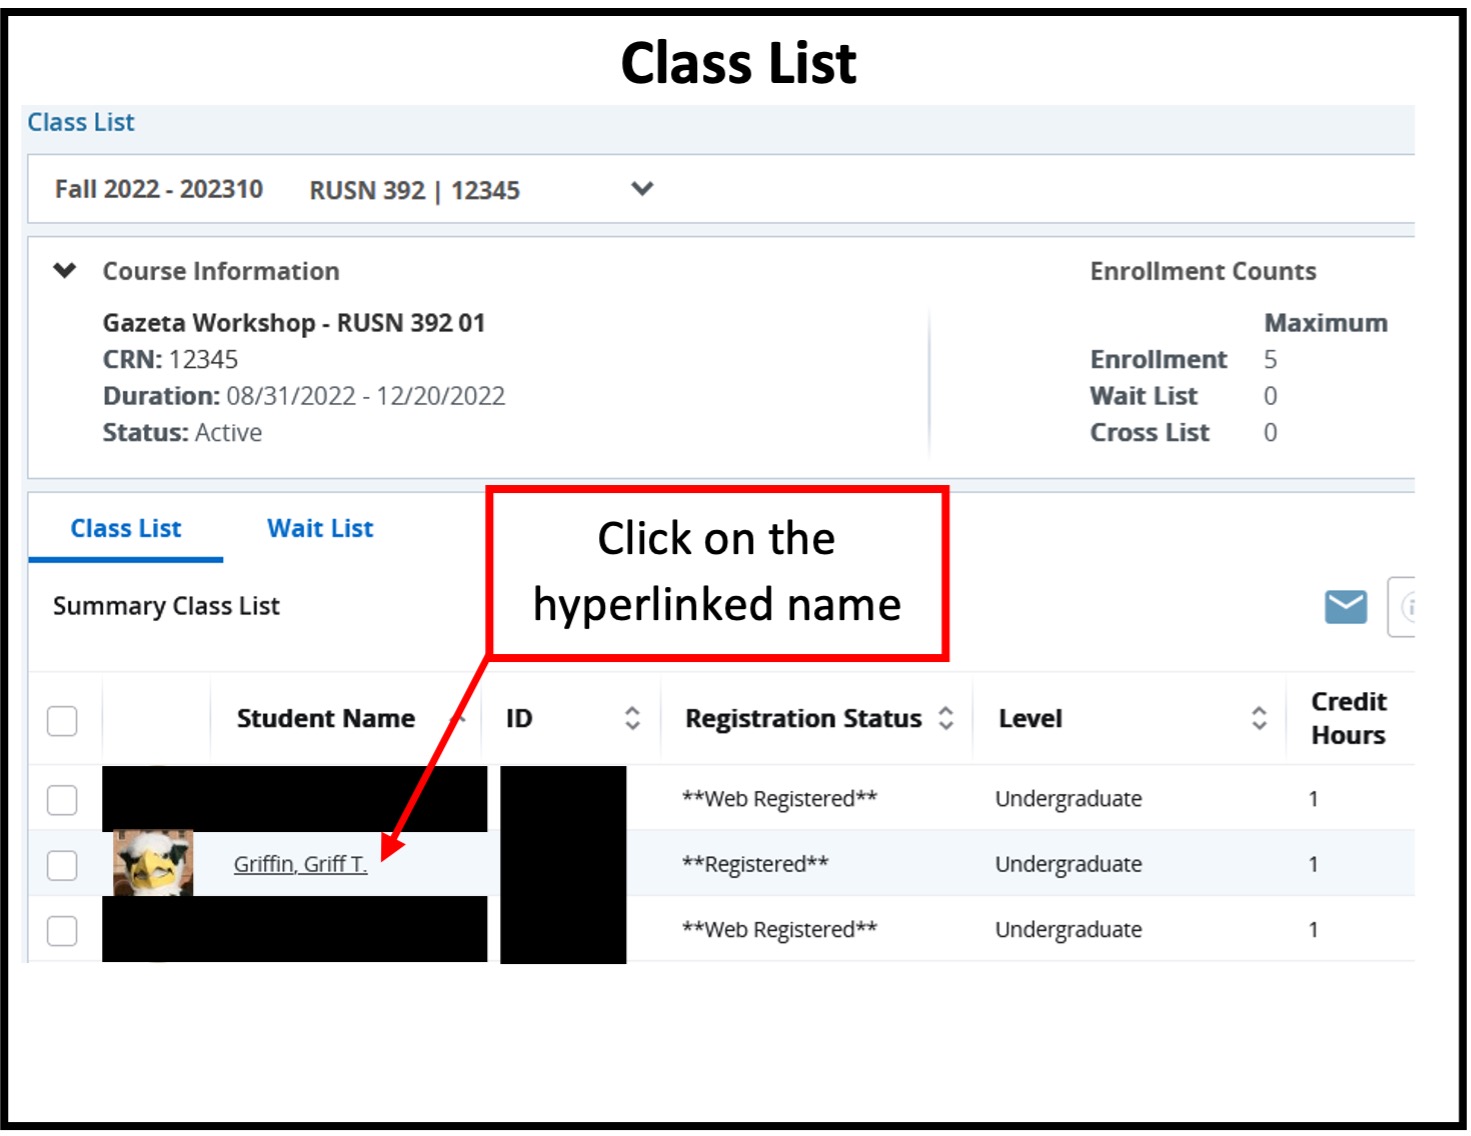The width and height of the screenshot is (1471, 1136).
Task: Select the Class List tab
Action: (x=125, y=528)
